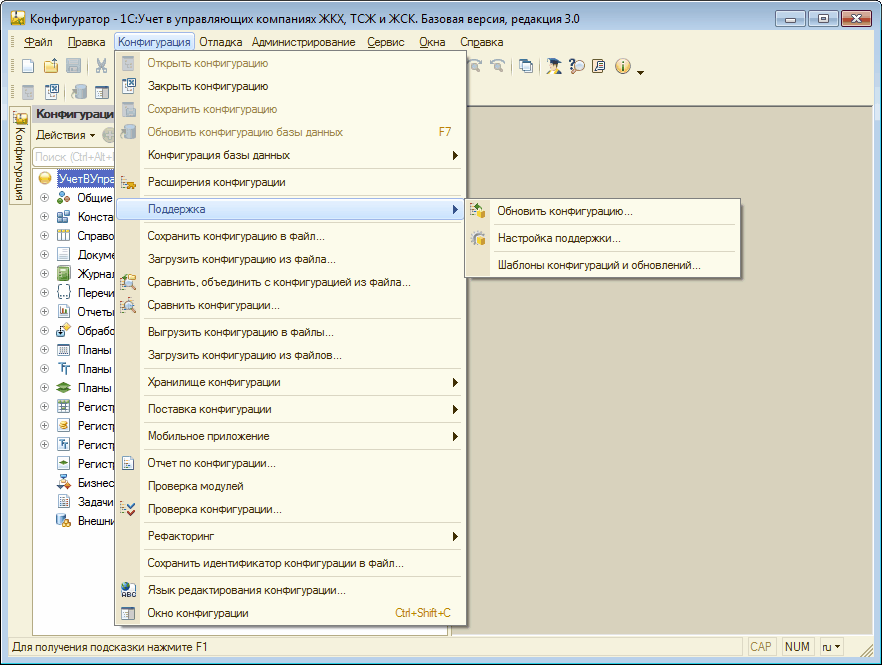Select the Бизнес-процессы tree item

point(96,483)
